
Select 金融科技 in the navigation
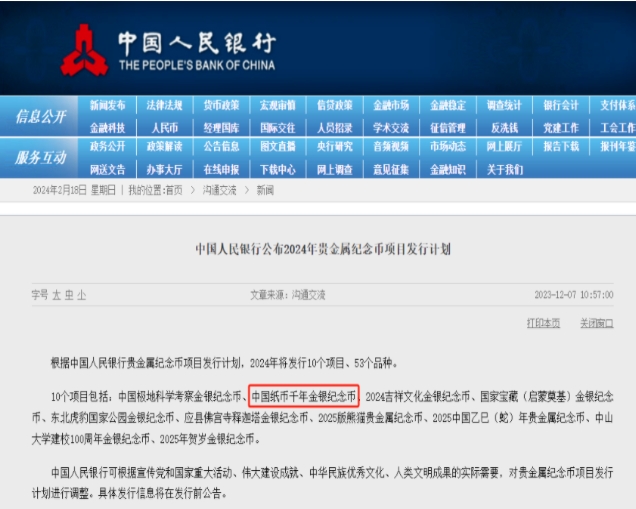tap(107, 128)
